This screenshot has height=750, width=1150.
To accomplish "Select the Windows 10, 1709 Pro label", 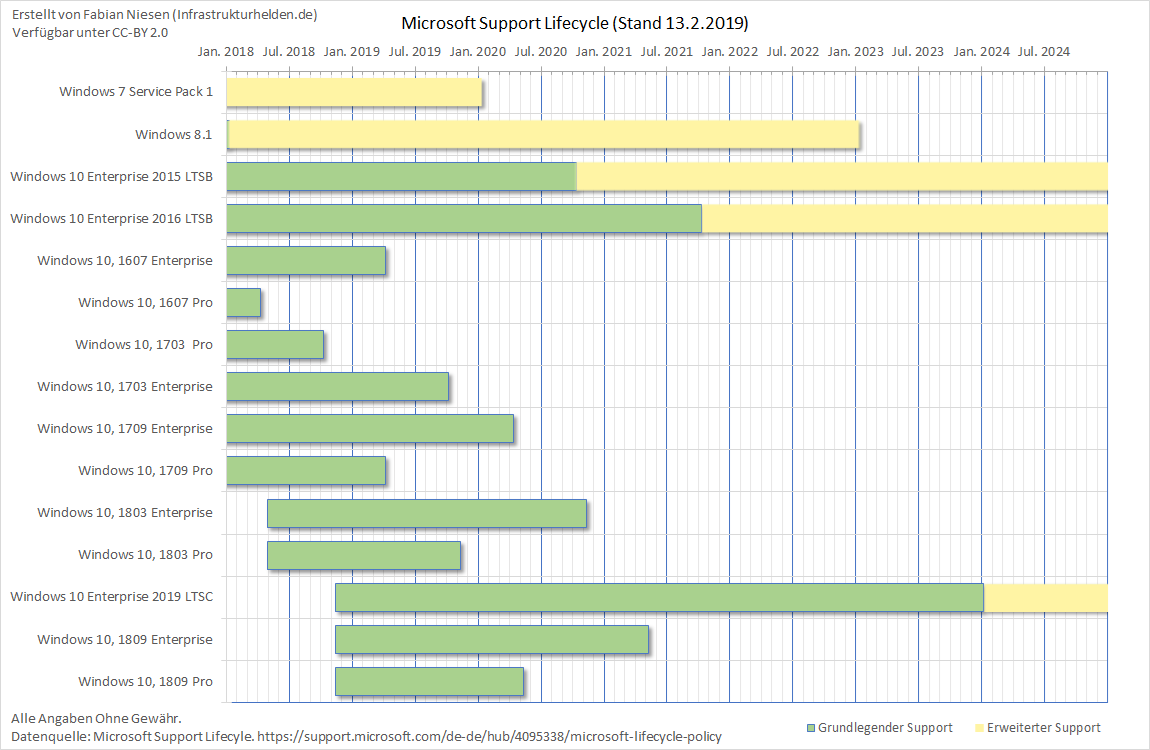I will click(145, 471).
